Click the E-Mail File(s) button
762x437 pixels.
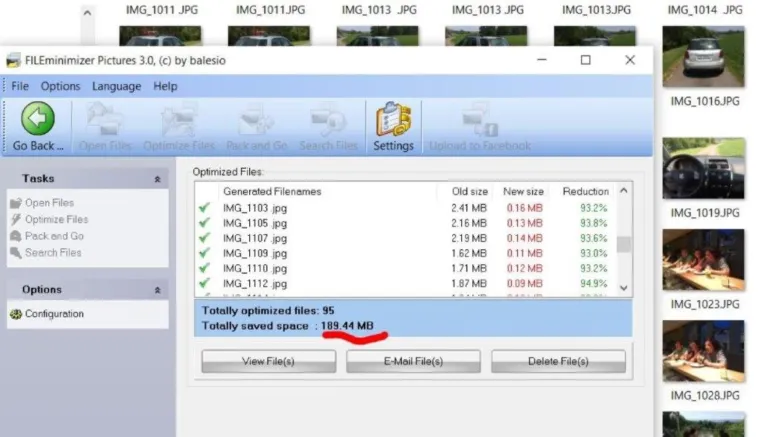pyautogui.click(x=413, y=361)
